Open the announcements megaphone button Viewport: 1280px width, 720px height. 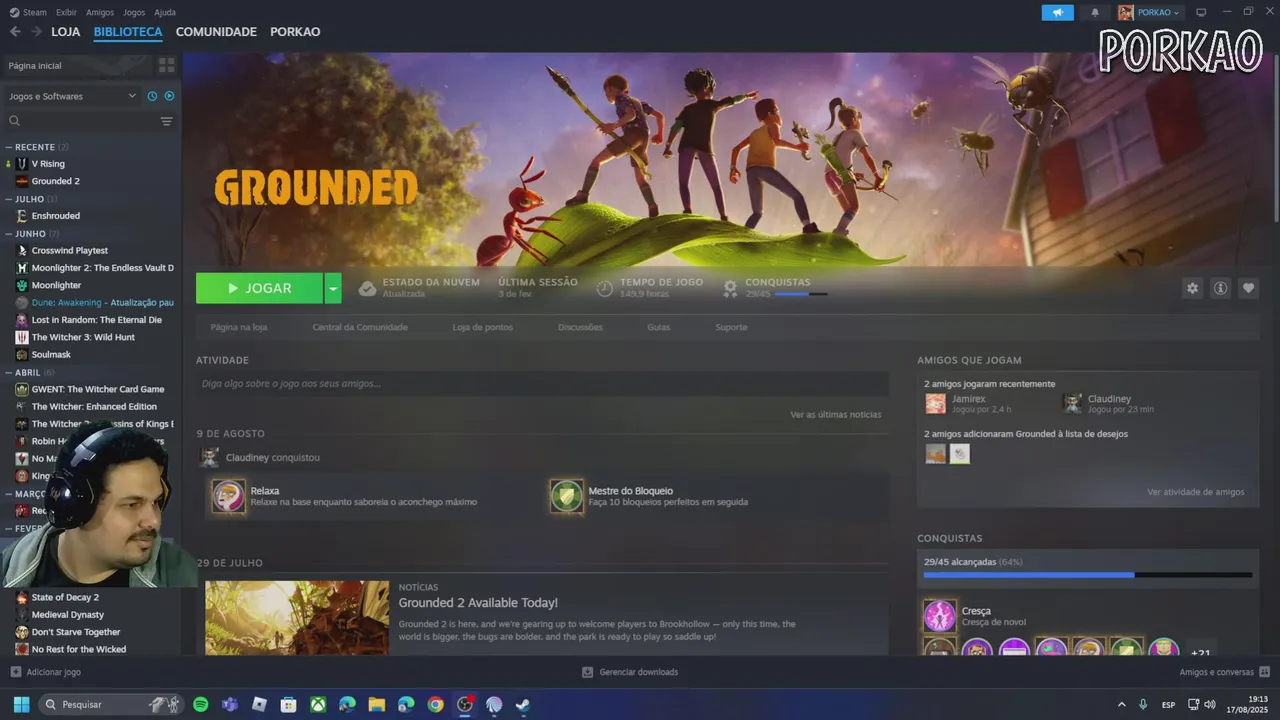pos(1057,12)
